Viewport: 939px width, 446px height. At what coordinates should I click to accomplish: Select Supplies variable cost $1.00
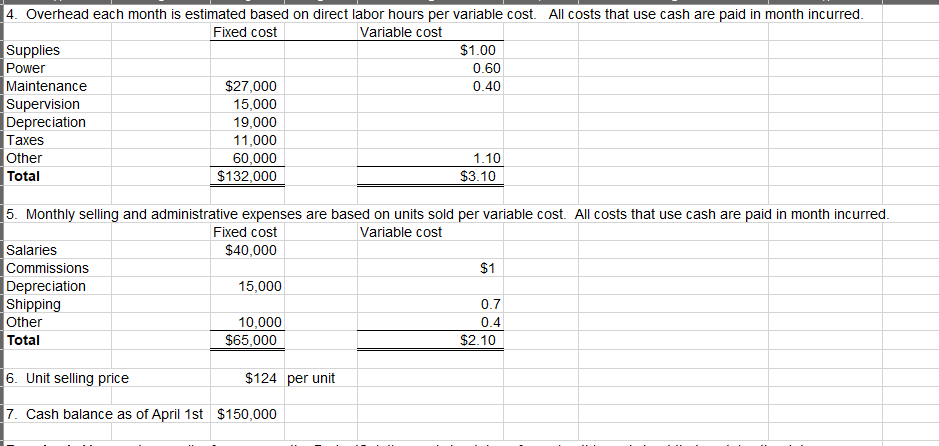[x=480, y=51]
